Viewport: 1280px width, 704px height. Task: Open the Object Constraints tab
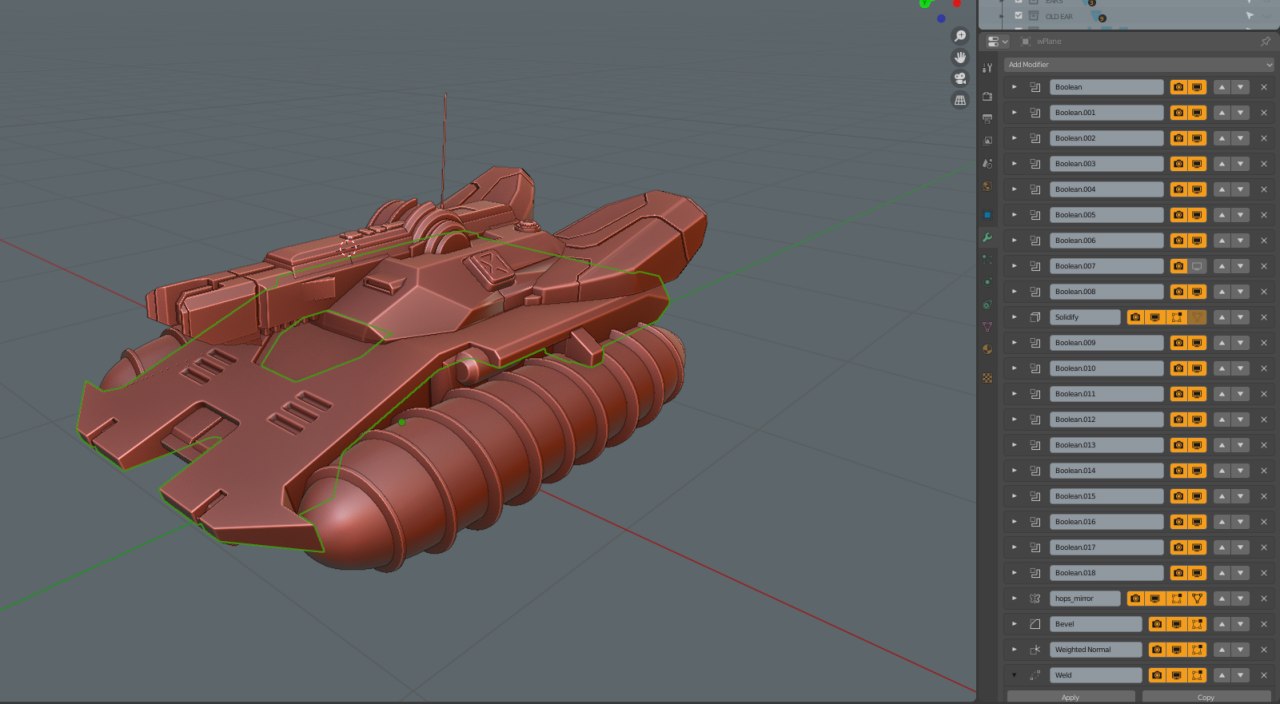coord(988,304)
